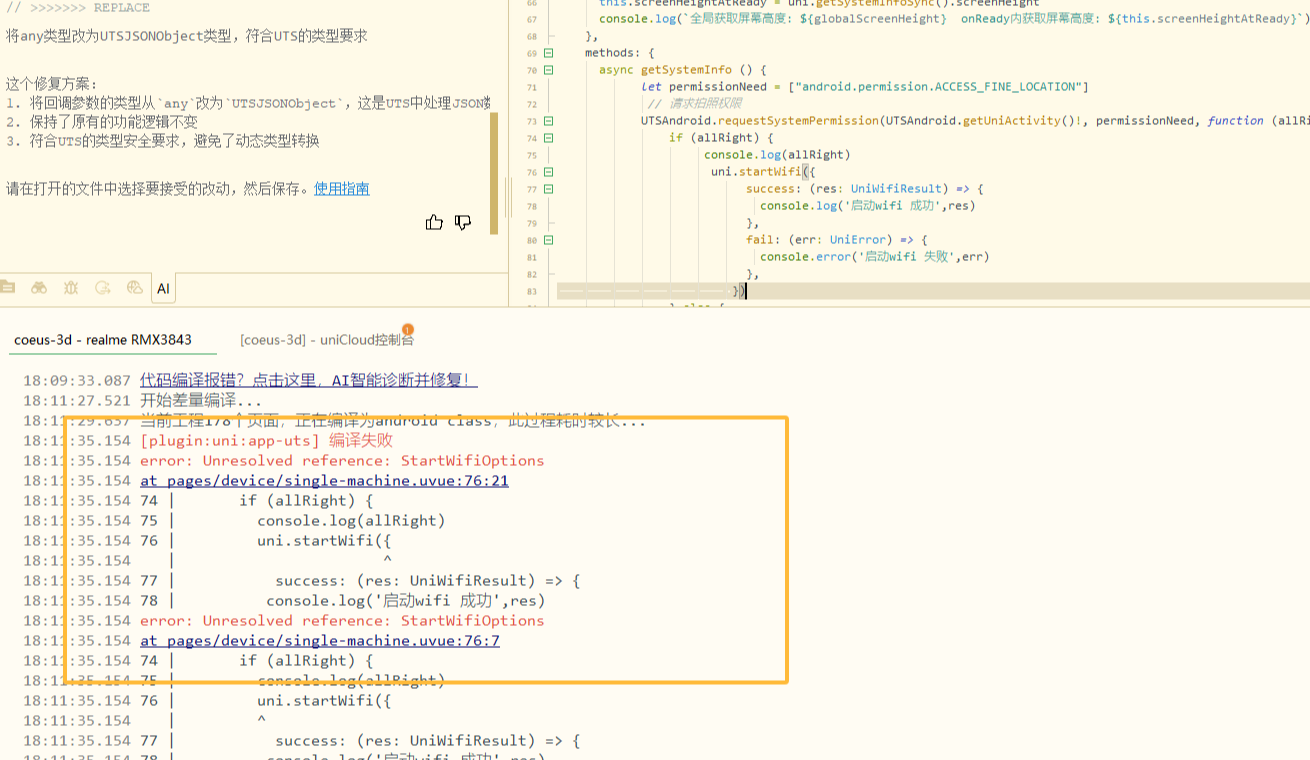Click the thumbs down feedback icon
This screenshot has height=760, width=1310.
click(x=463, y=222)
